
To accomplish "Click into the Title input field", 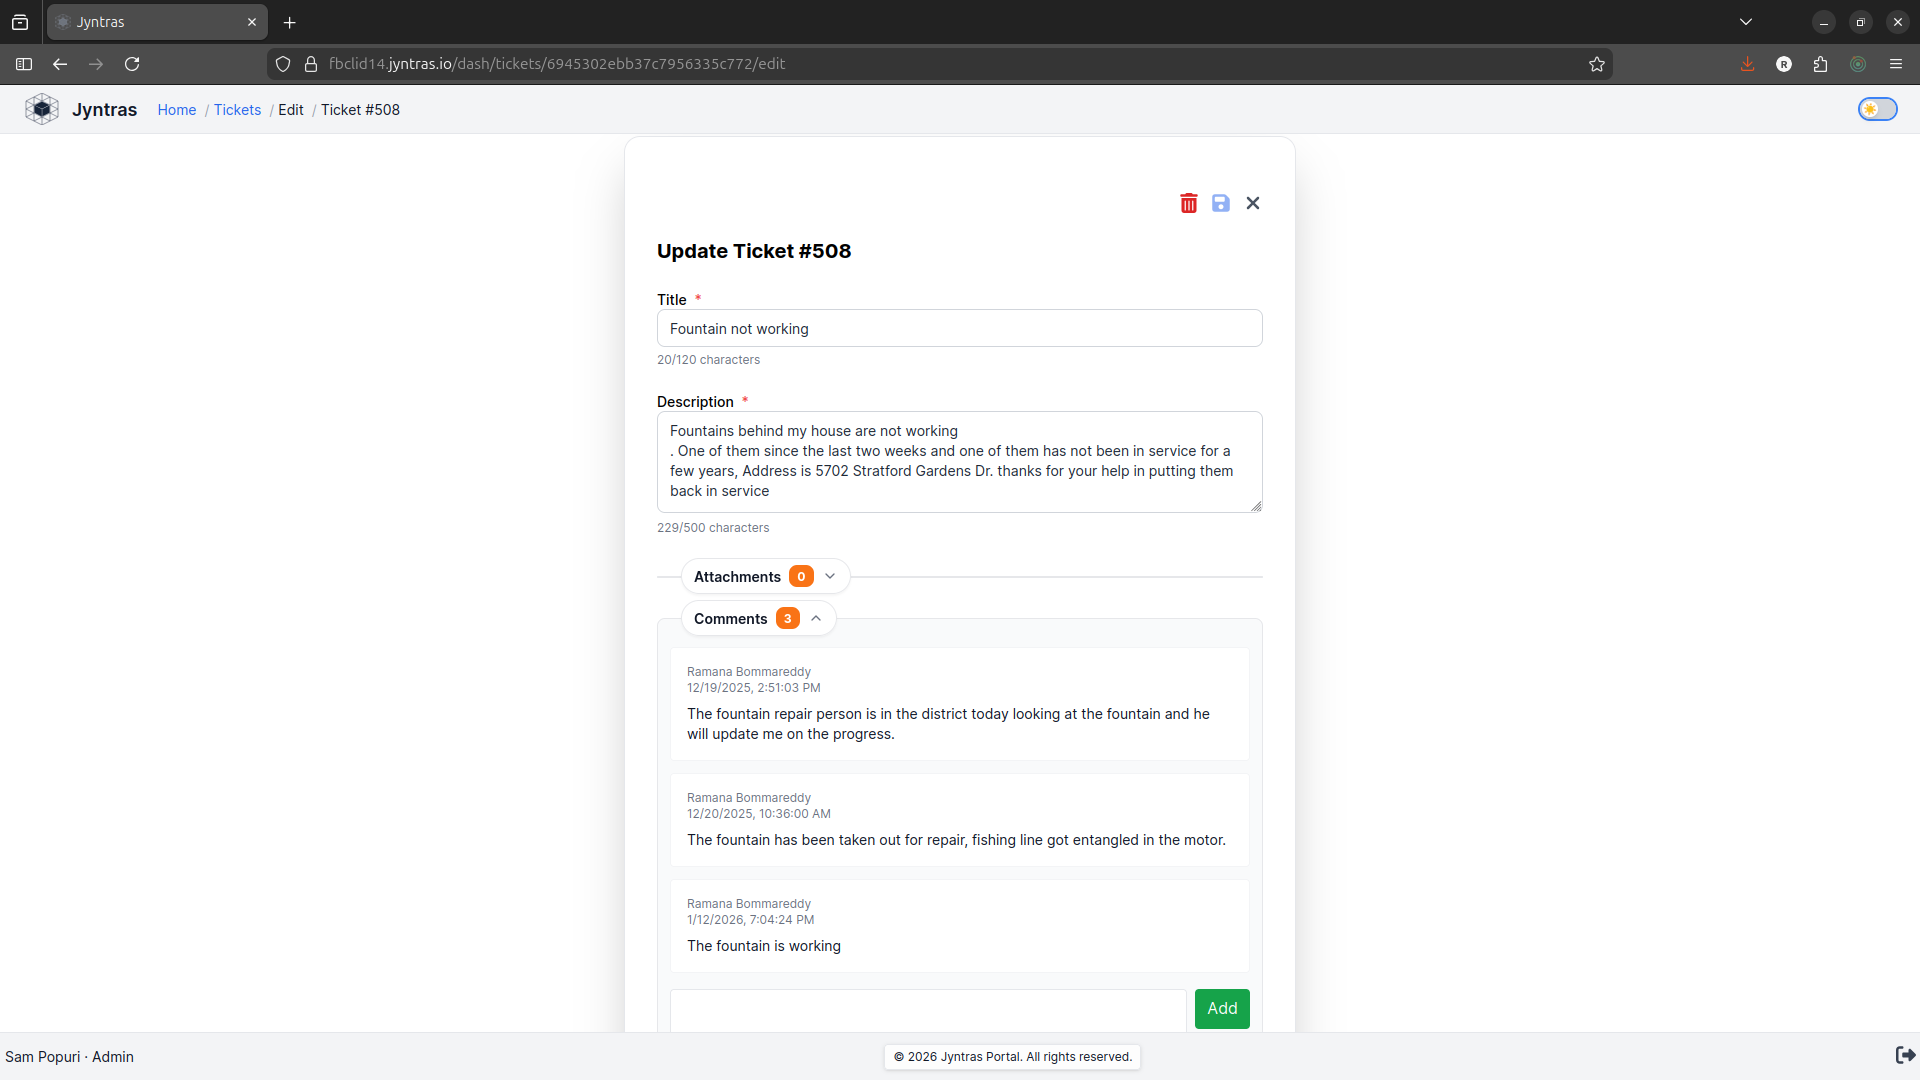I will 959,328.
